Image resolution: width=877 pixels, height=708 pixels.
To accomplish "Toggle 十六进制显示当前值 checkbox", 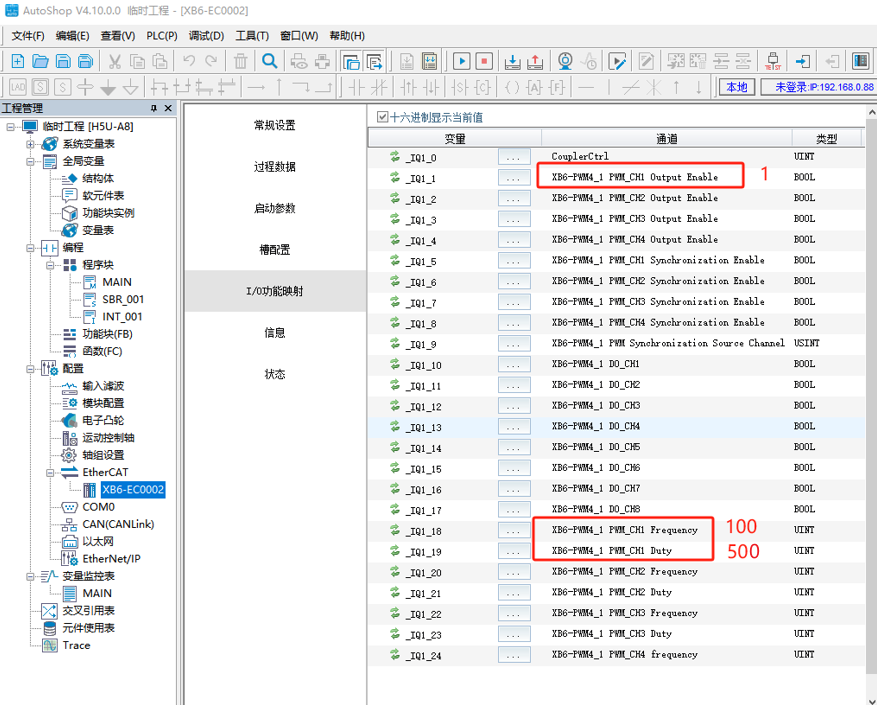I will [383, 117].
